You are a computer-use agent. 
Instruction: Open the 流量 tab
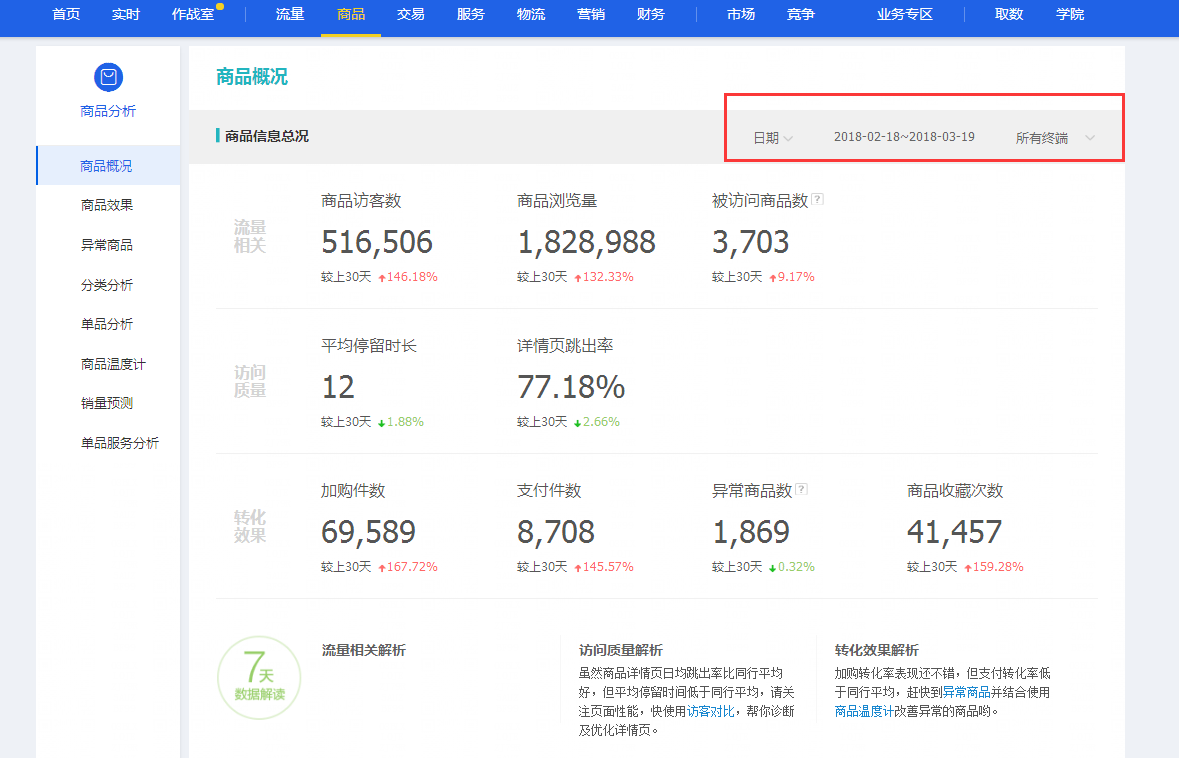click(290, 14)
